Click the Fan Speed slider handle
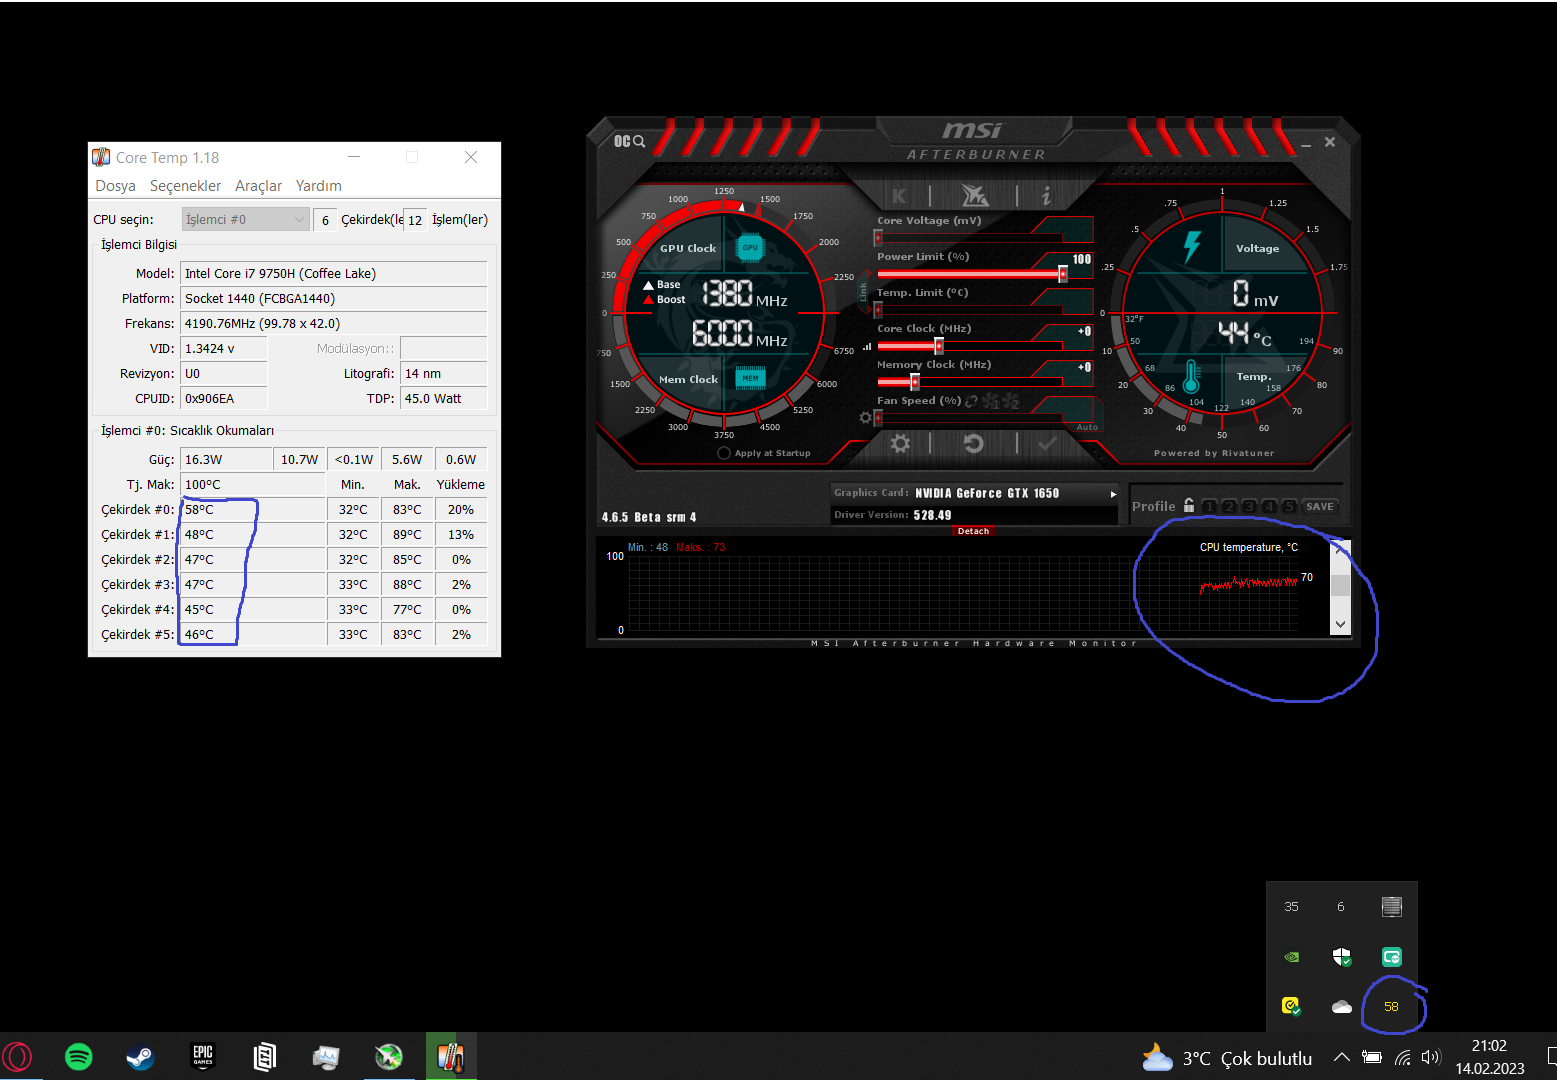 [878, 418]
